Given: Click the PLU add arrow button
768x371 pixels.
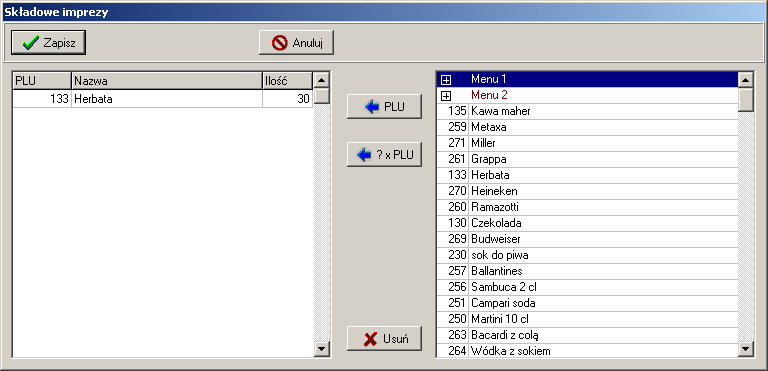Looking at the screenshot, I should point(384,106).
